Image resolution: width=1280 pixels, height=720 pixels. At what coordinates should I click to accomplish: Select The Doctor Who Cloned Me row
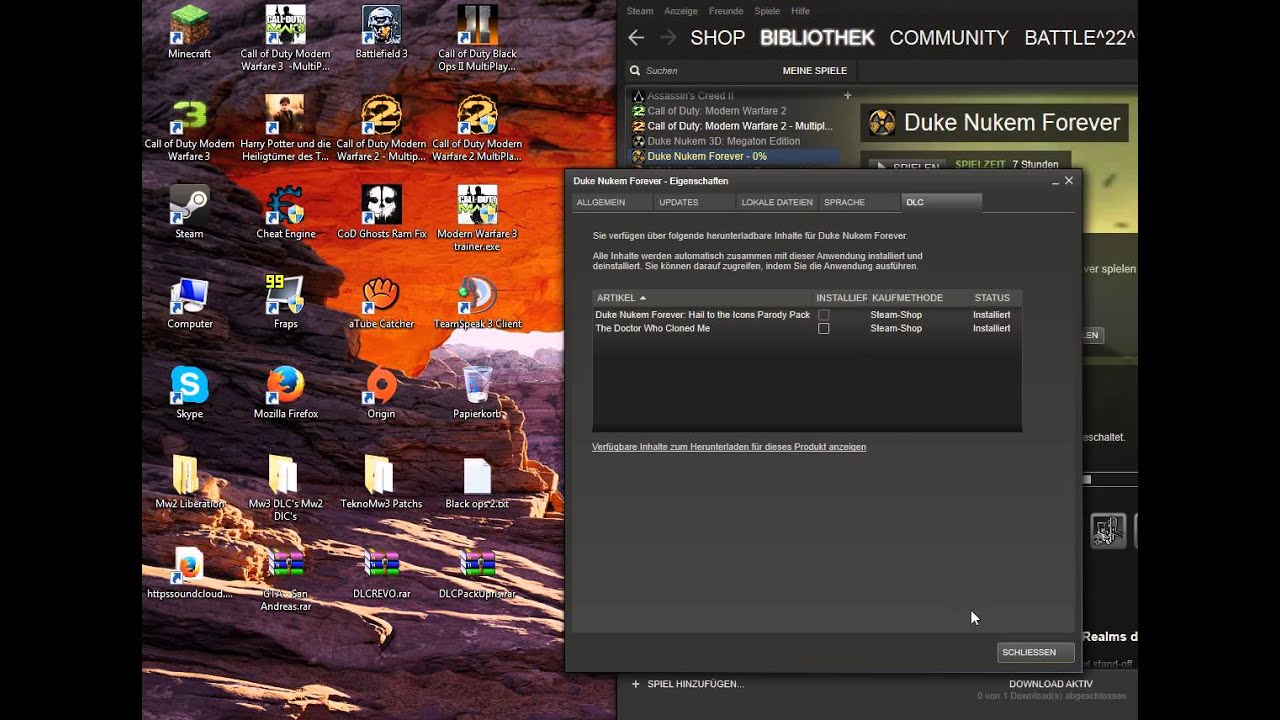click(x=806, y=328)
